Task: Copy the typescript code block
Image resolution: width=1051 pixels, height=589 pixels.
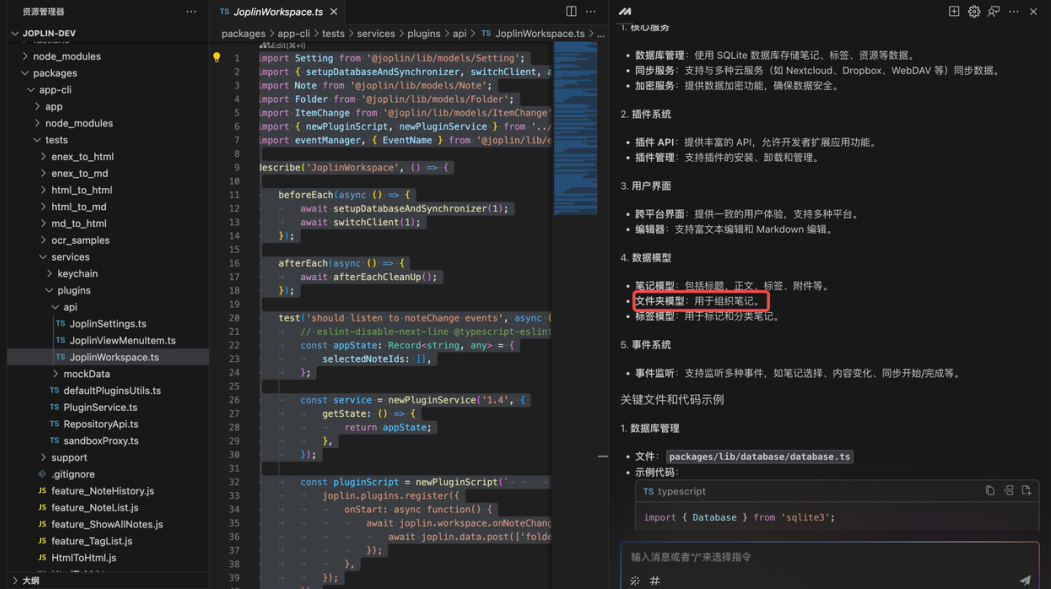Action: 990,491
